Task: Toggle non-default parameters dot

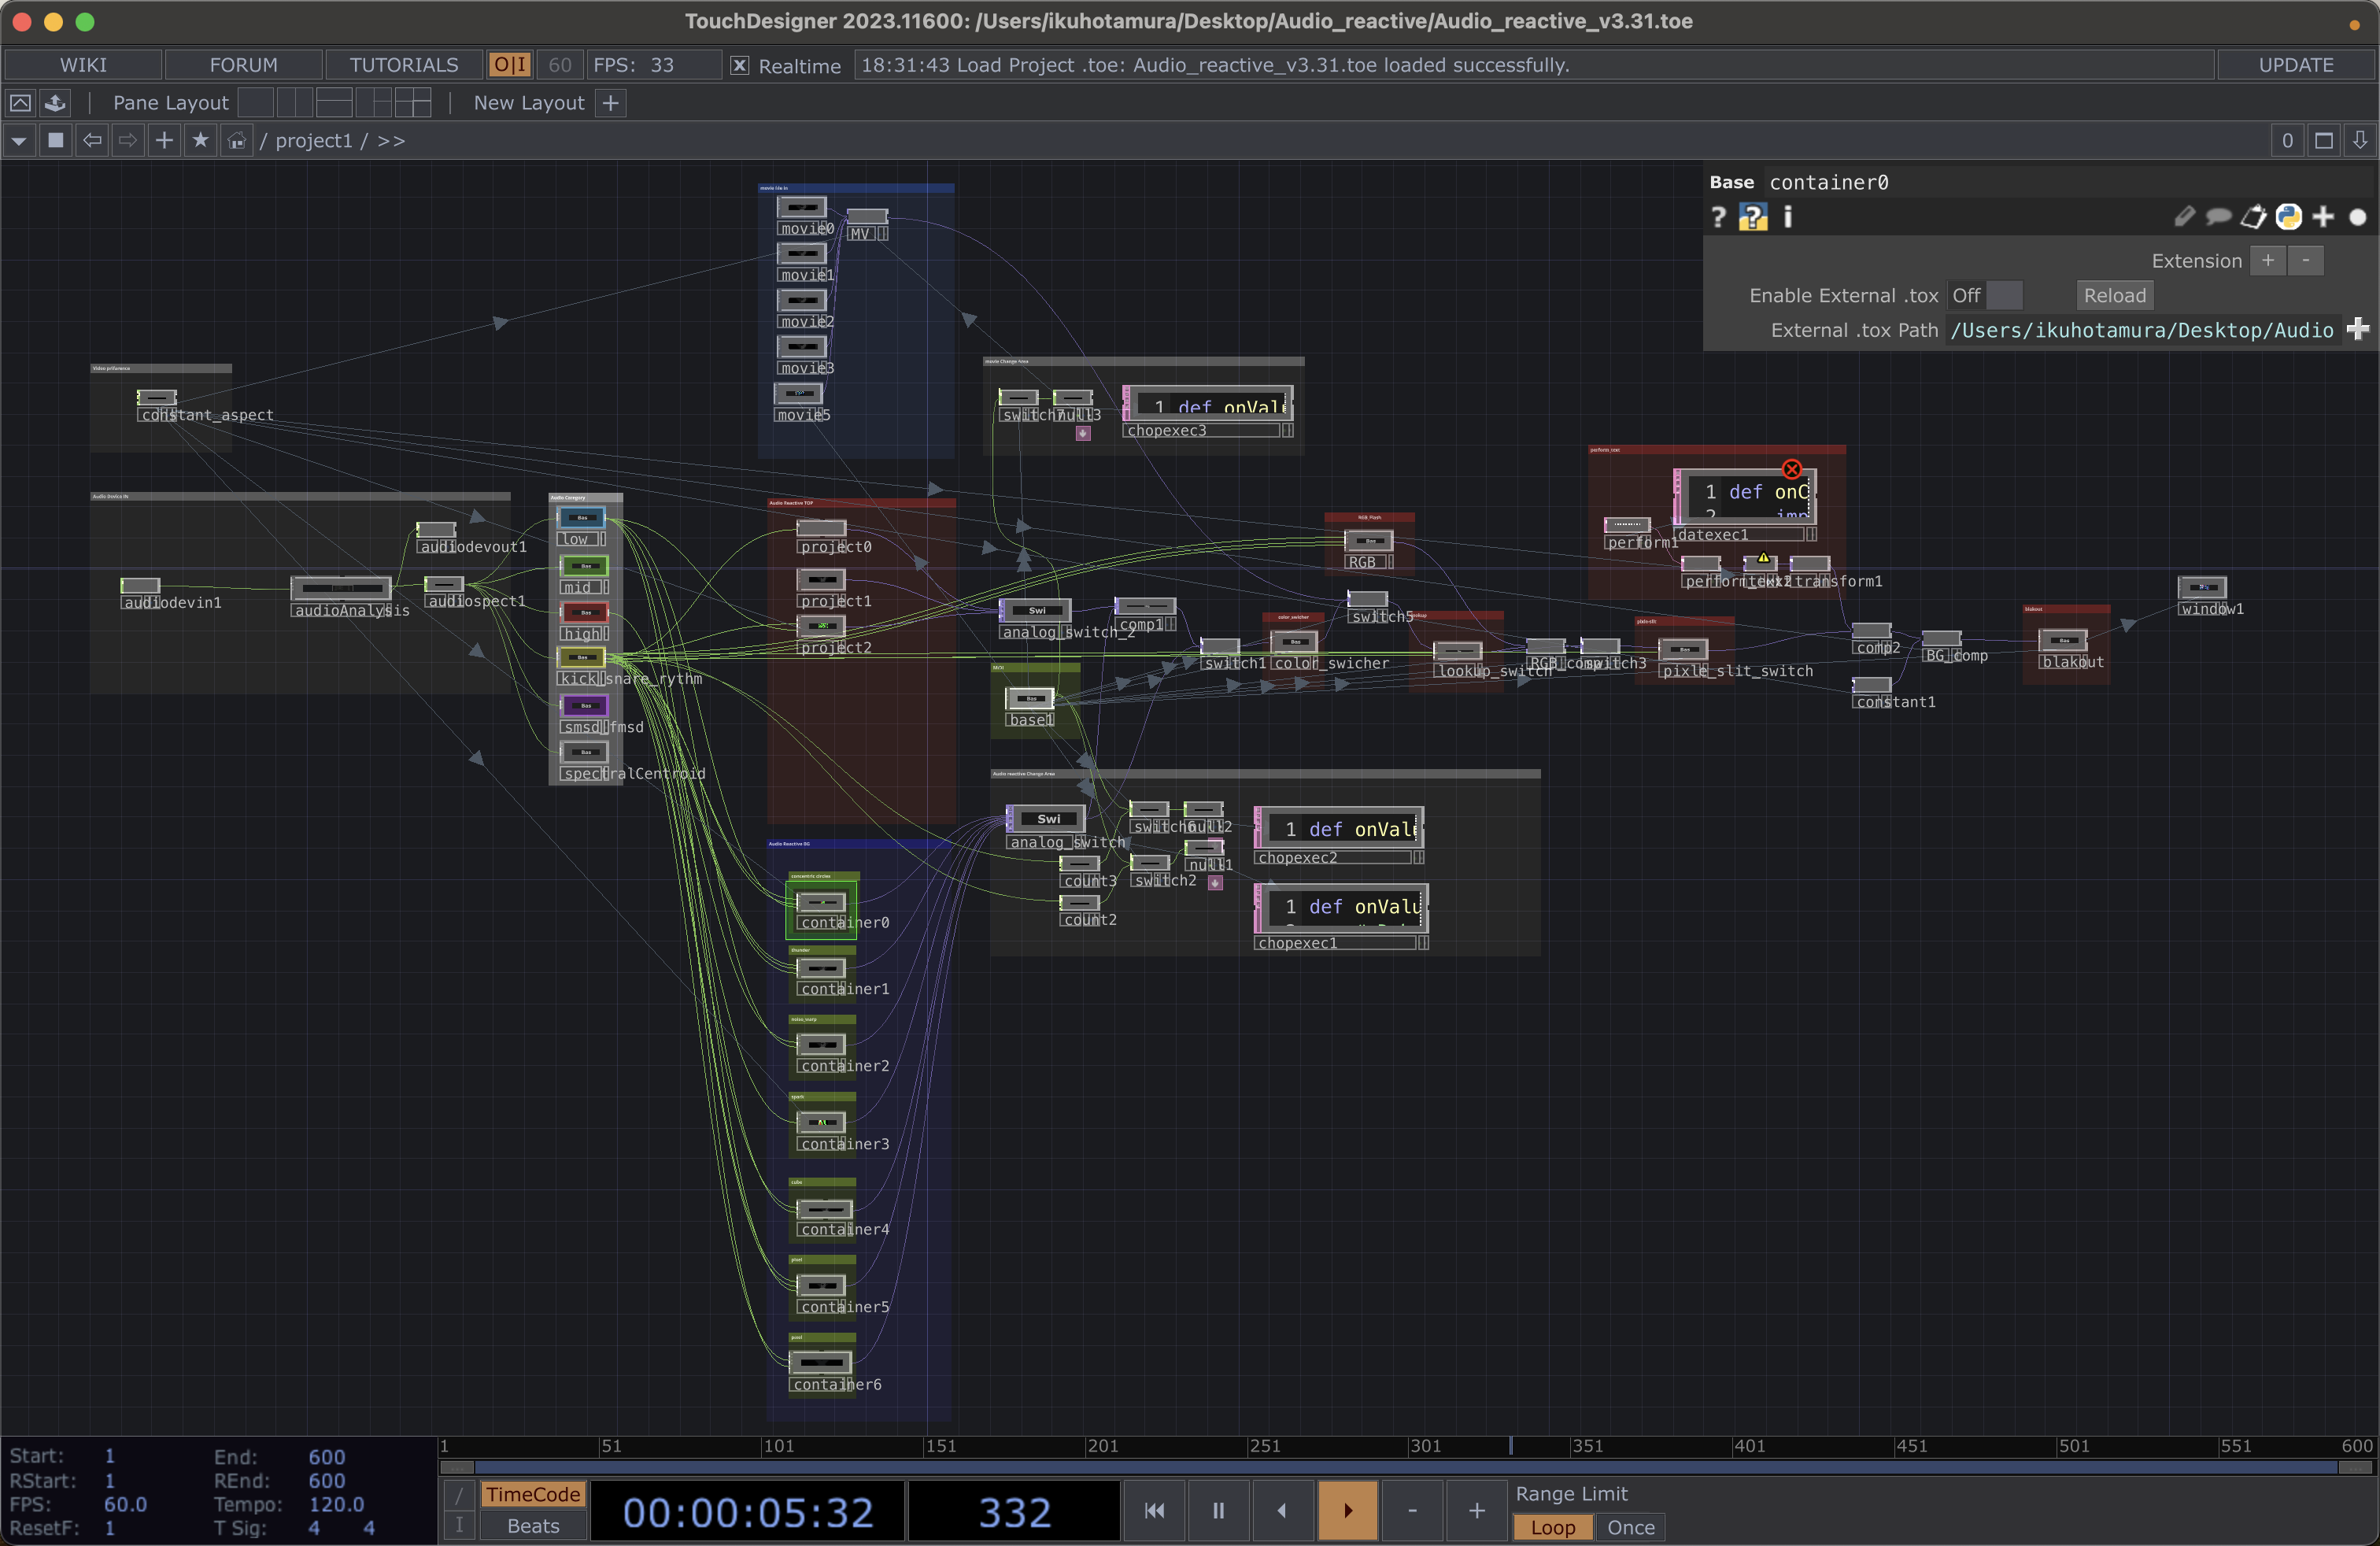Action: tap(2358, 217)
